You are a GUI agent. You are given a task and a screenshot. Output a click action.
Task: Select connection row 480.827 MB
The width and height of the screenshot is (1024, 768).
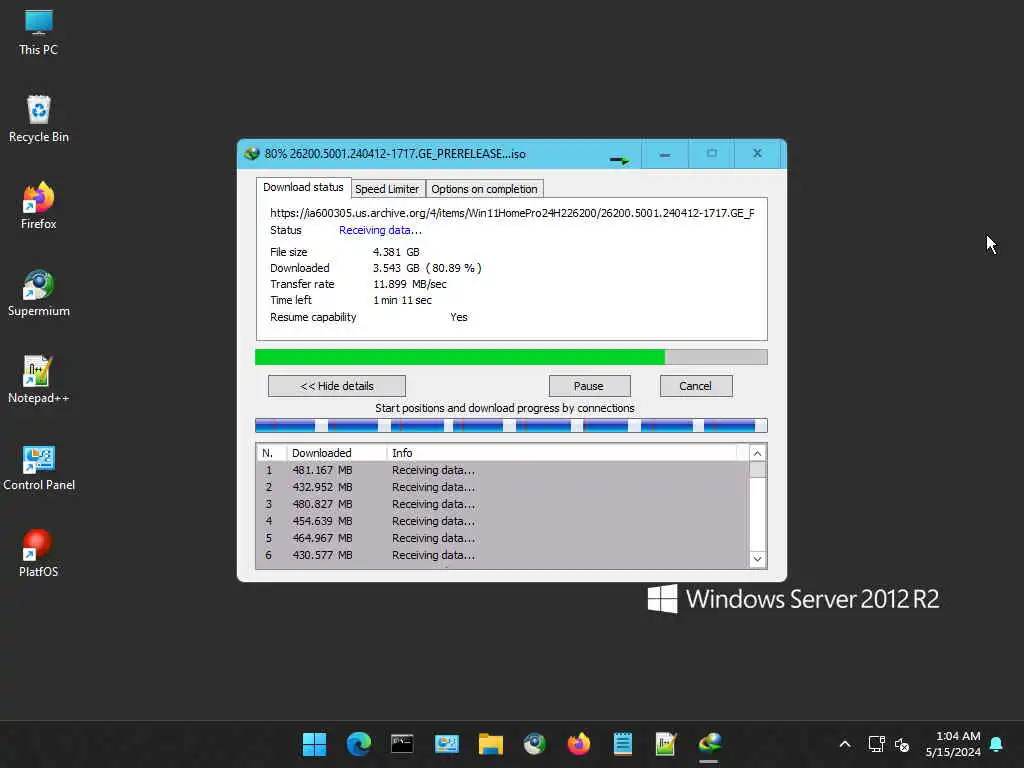[x=502, y=504]
